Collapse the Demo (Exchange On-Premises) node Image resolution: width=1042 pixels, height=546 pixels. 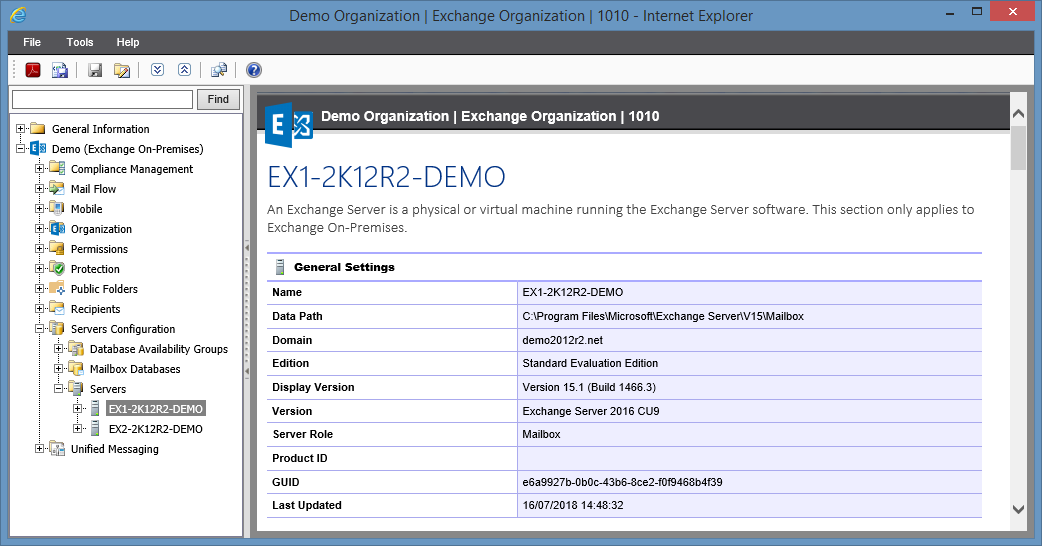tap(21, 149)
